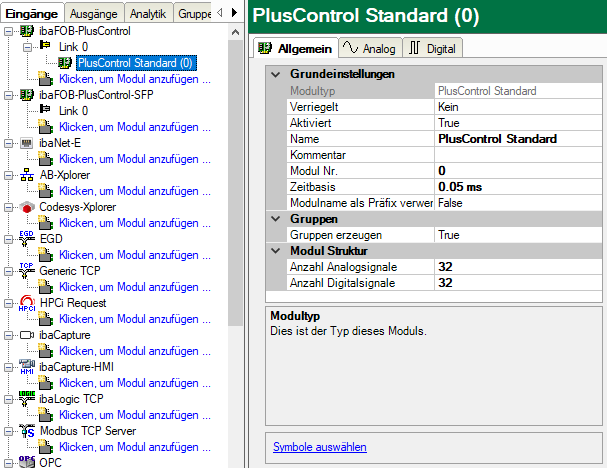Click add-module link under ibaLogic TCP
Image resolution: width=607 pixels, height=468 pixels.
[x=135, y=415]
